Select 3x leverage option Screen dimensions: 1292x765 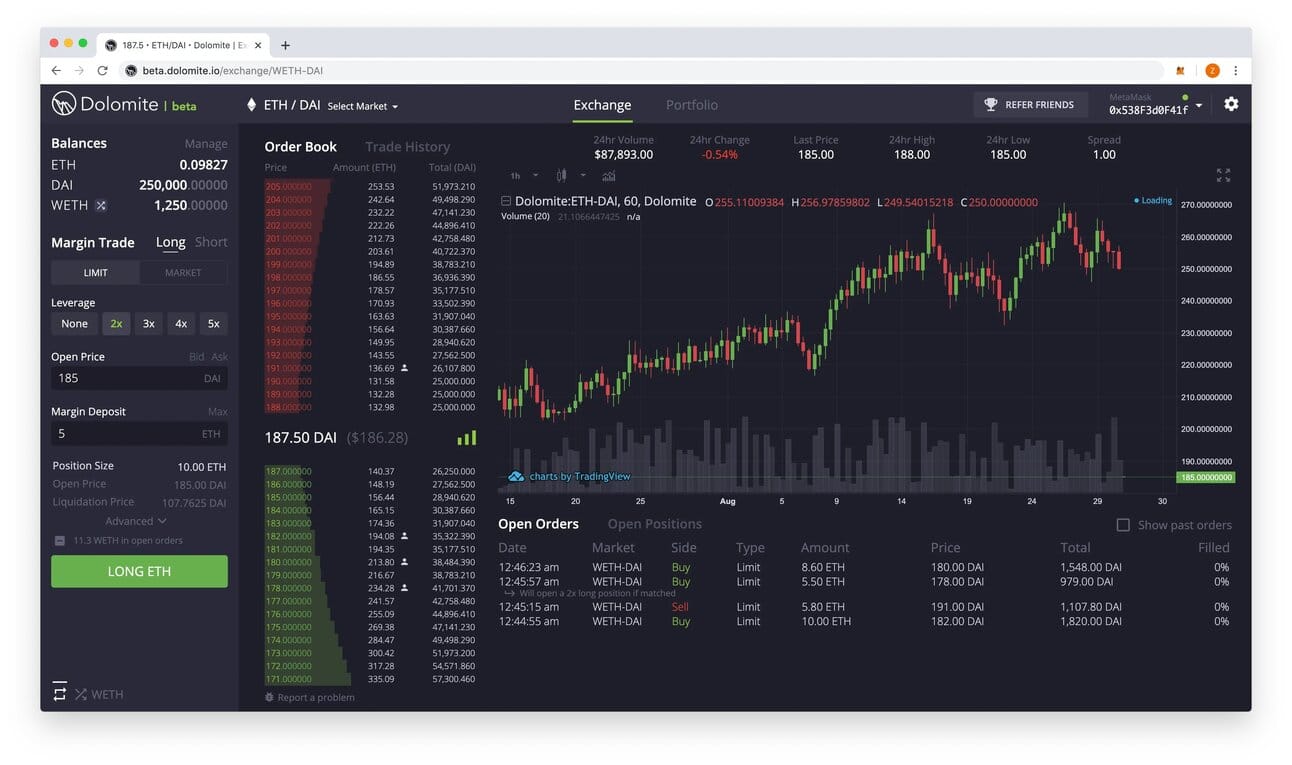[149, 324]
